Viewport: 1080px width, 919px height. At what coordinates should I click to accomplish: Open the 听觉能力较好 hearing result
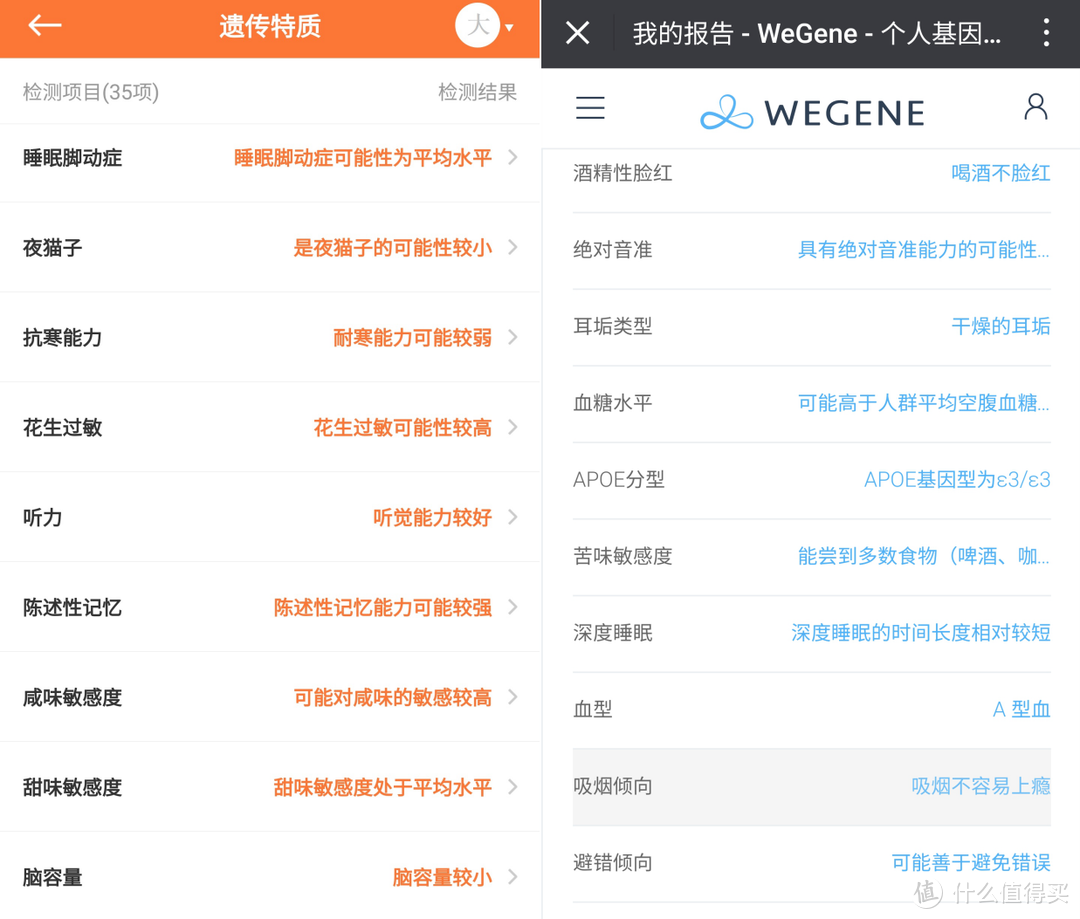(x=432, y=517)
